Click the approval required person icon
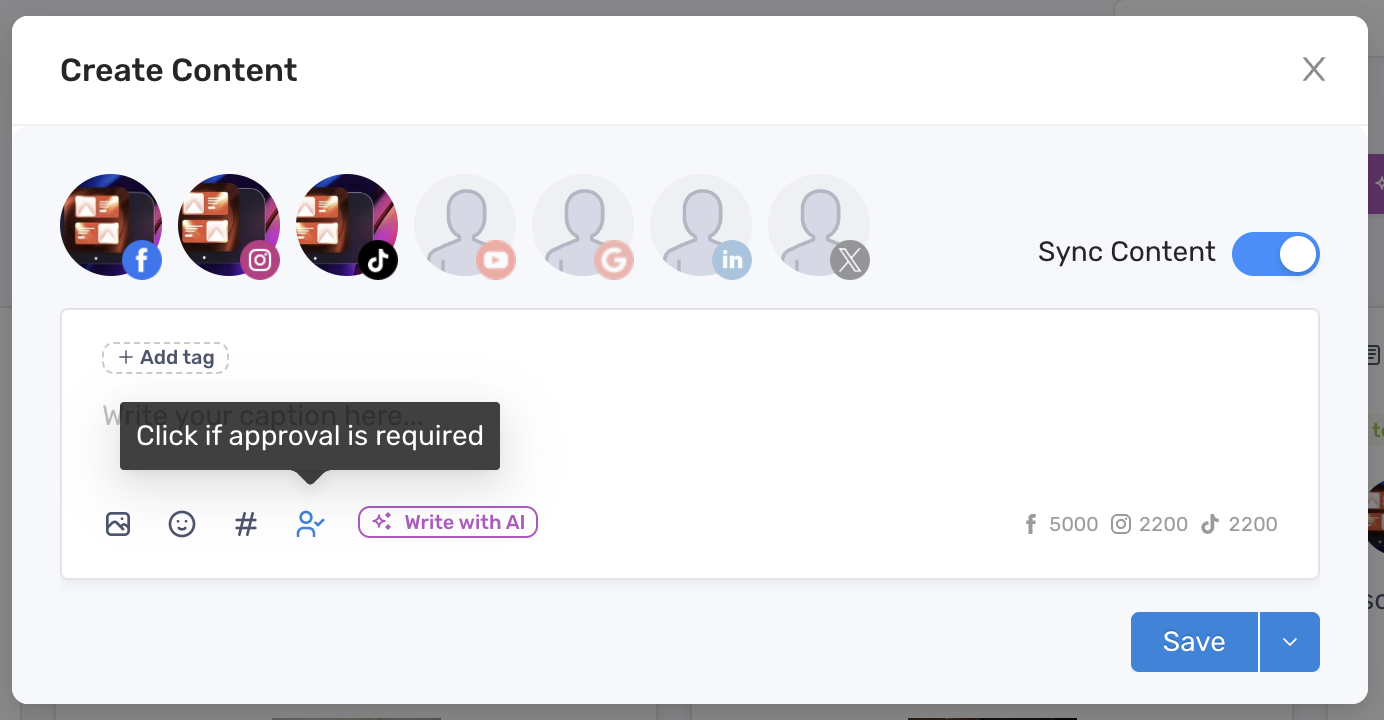Image resolution: width=1384 pixels, height=720 pixels. [310, 524]
